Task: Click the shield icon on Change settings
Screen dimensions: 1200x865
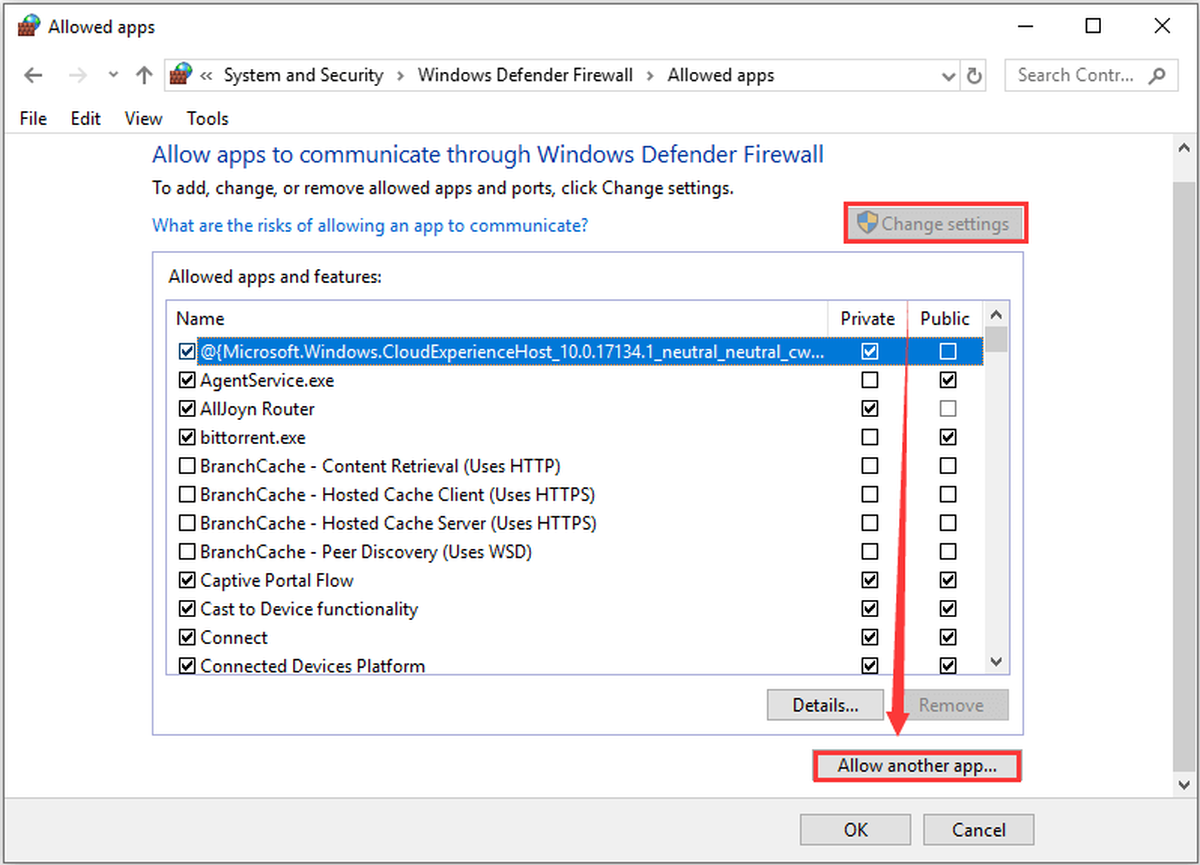Action: [867, 223]
